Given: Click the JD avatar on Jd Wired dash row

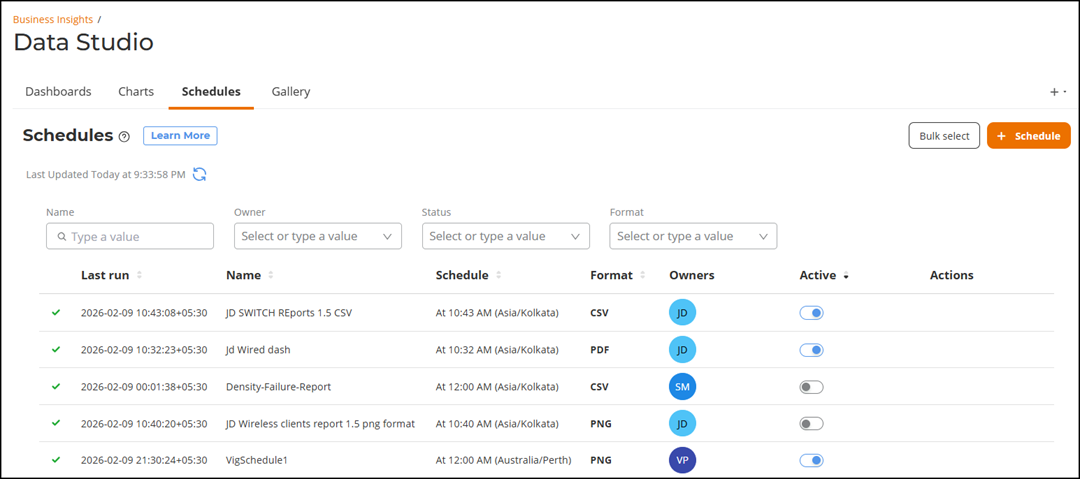Looking at the screenshot, I should pyautogui.click(x=683, y=350).
